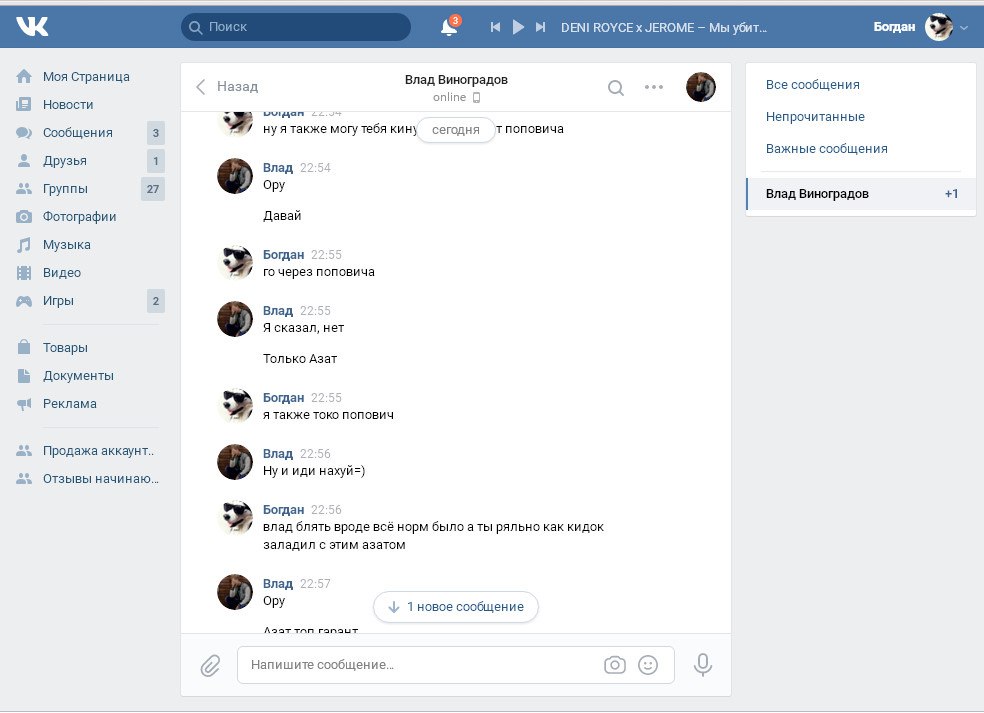Viewport: 984px width, 713px height.
Task: Open Музыка in the left sidebar
Action: point(66,245)
